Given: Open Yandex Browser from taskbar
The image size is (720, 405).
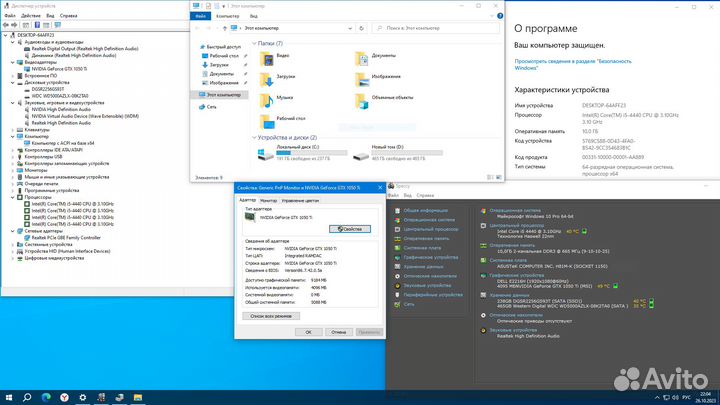Looking at the screenshot, I should pyautogui.click(x=64, y=397).
